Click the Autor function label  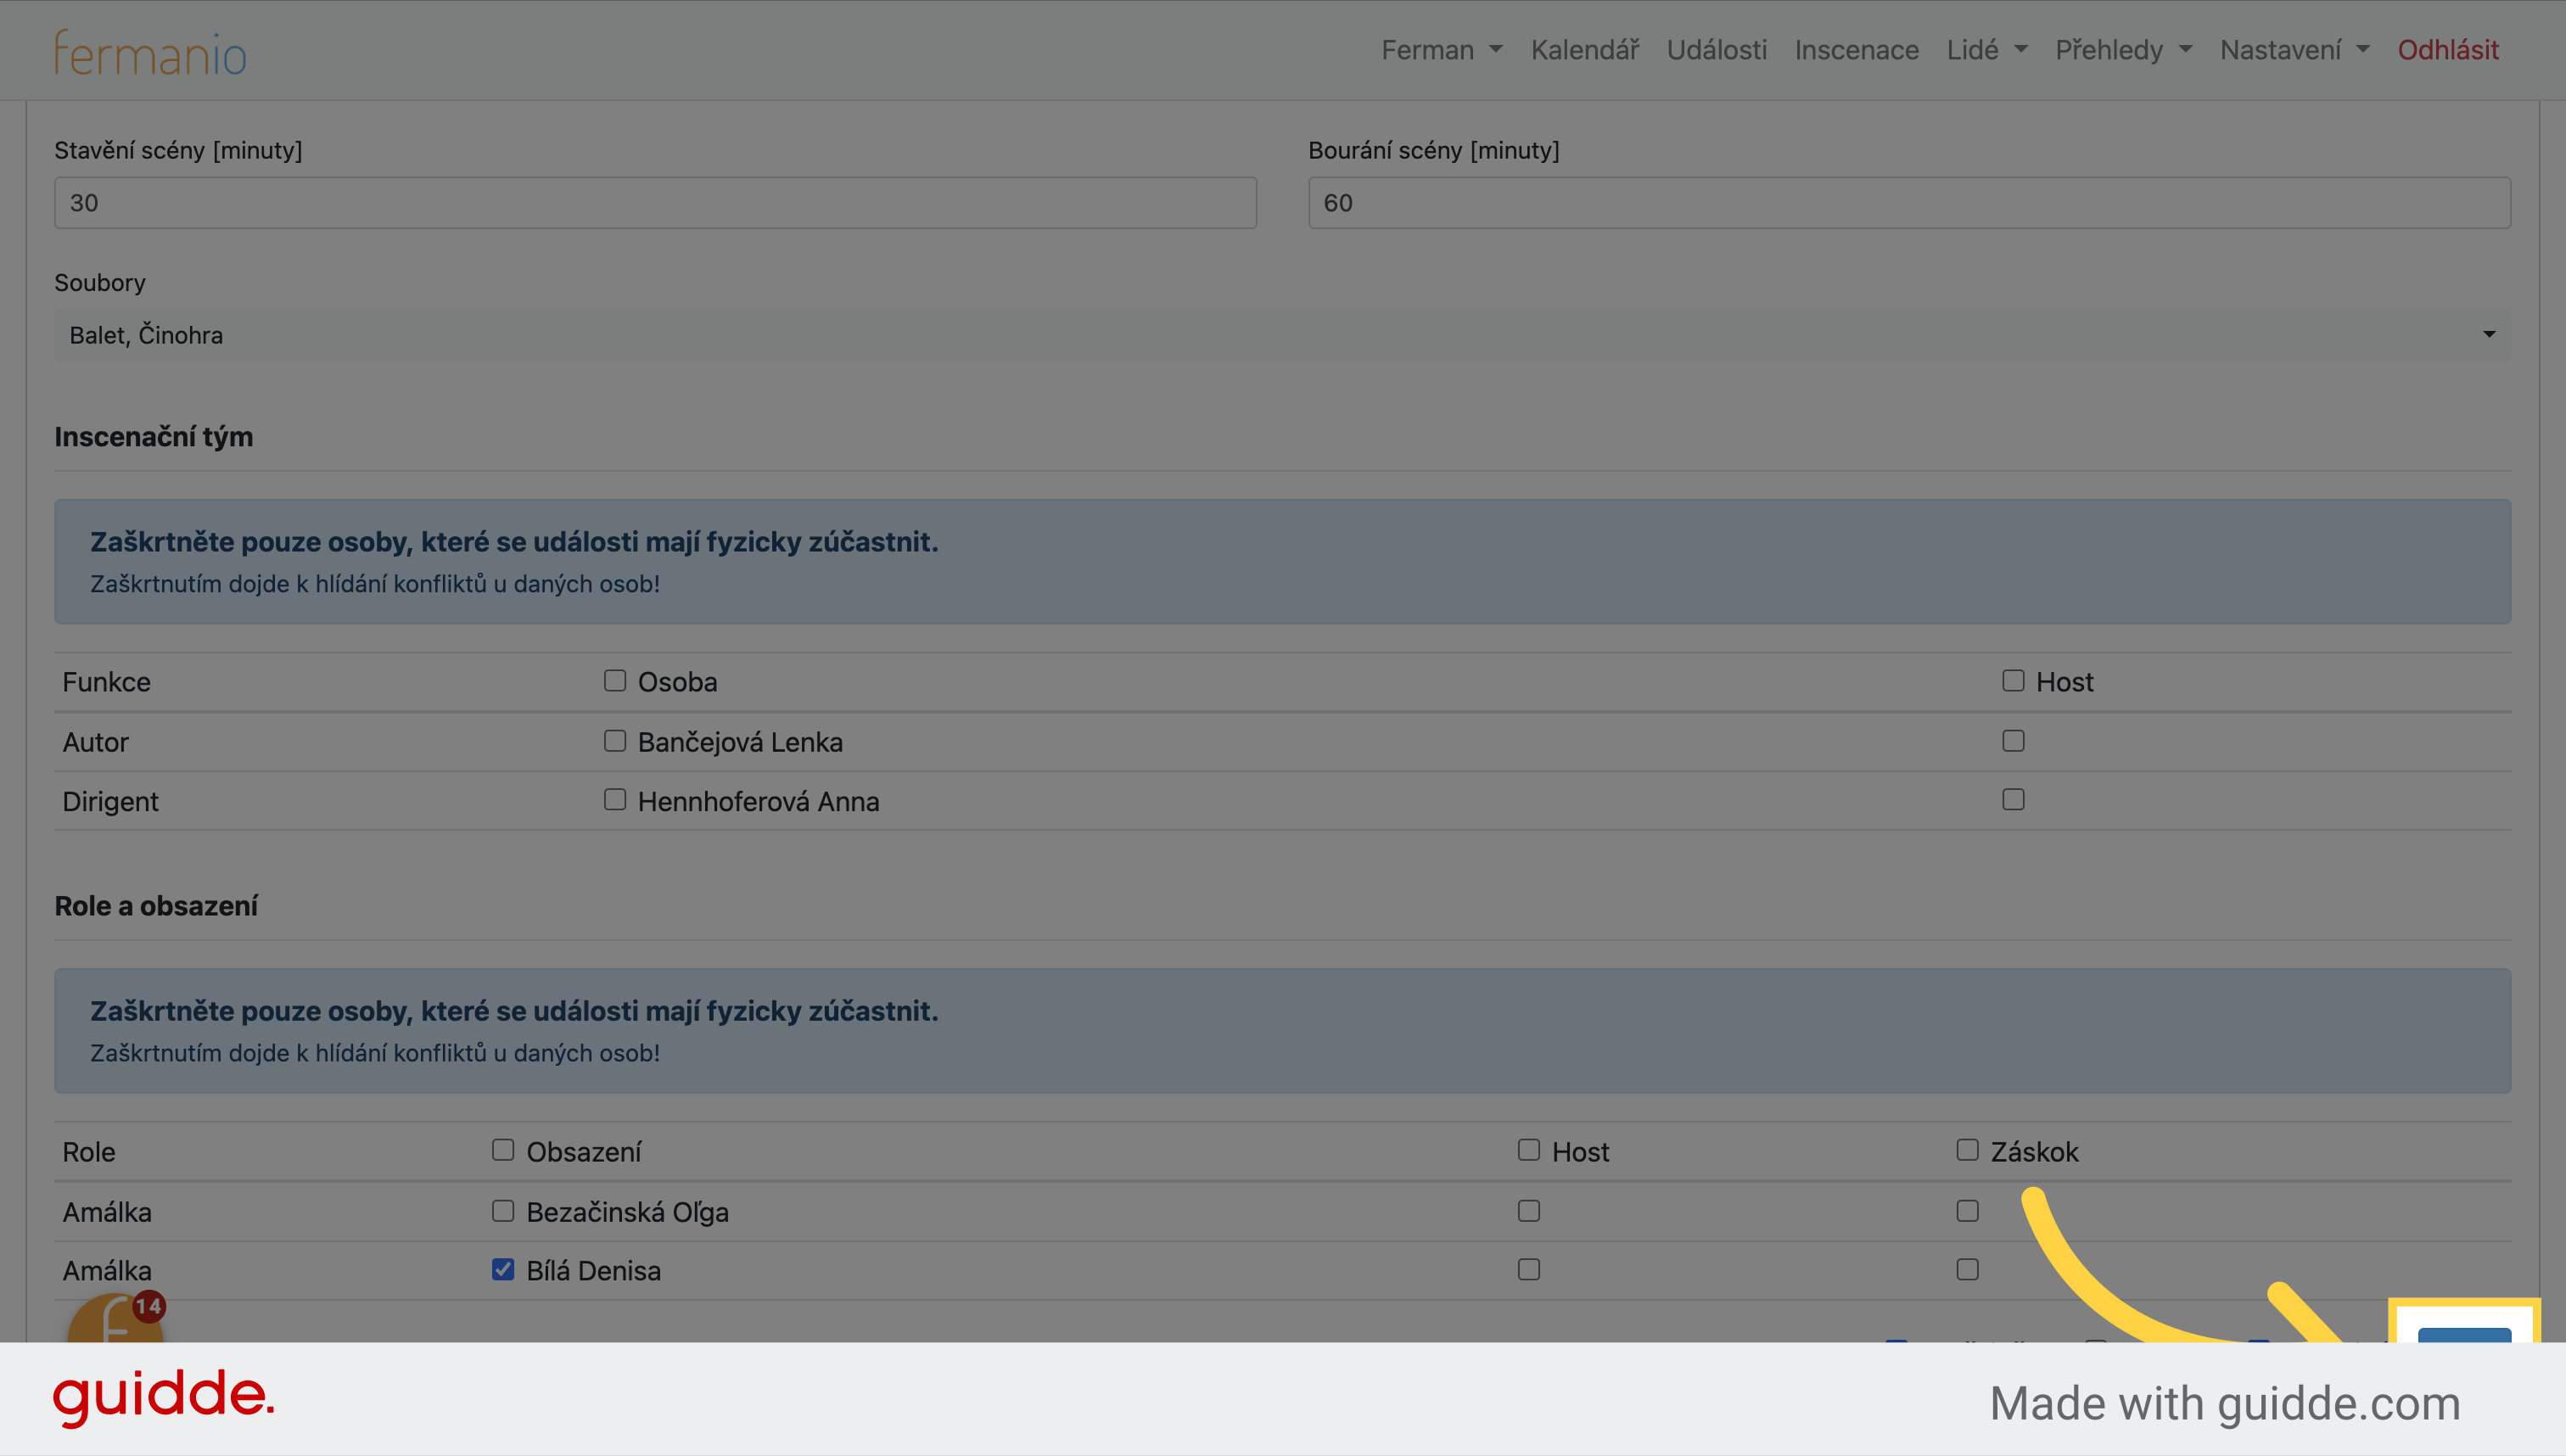(95, 742)
